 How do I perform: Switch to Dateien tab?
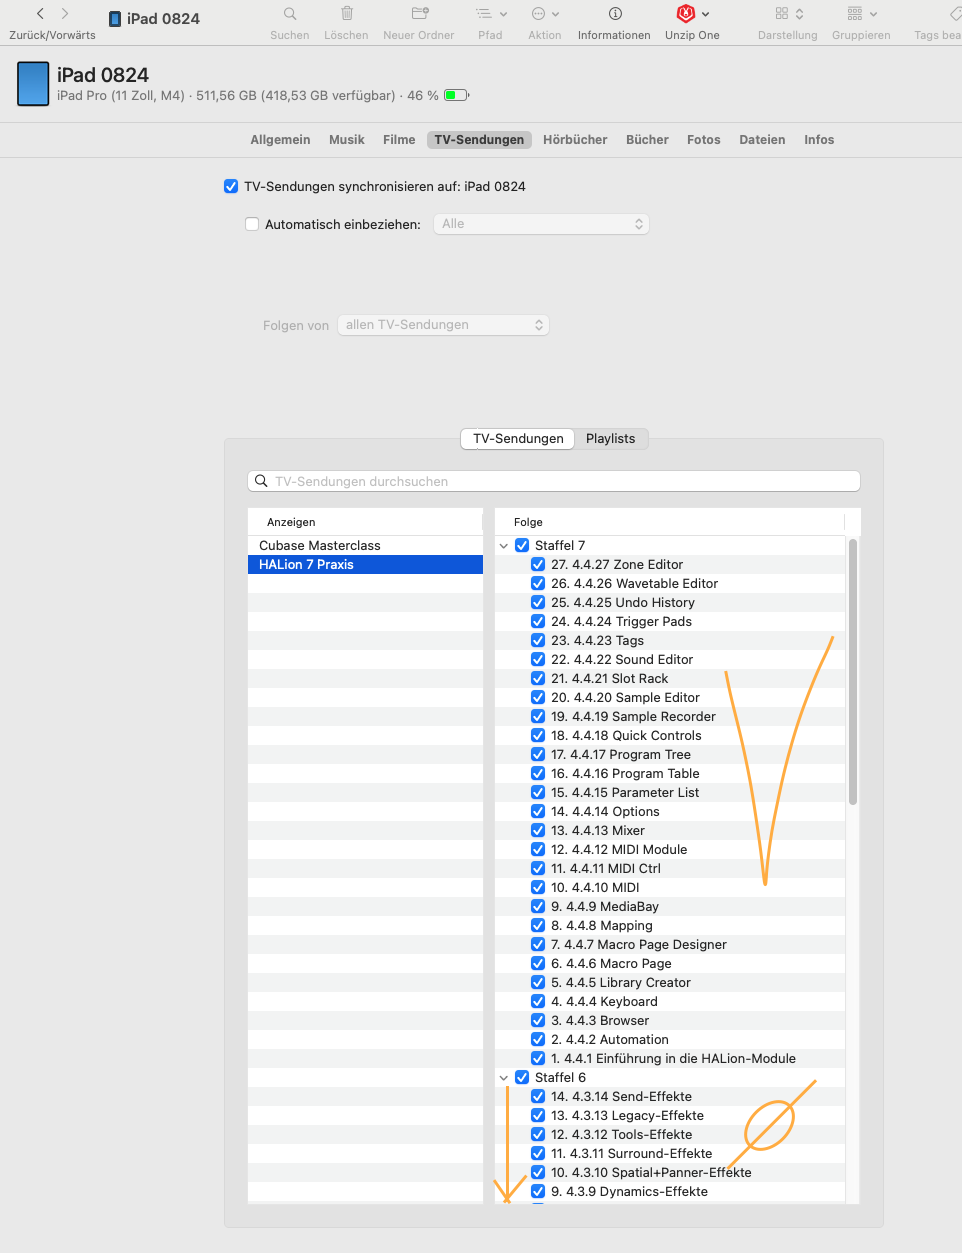click(762, 140)
